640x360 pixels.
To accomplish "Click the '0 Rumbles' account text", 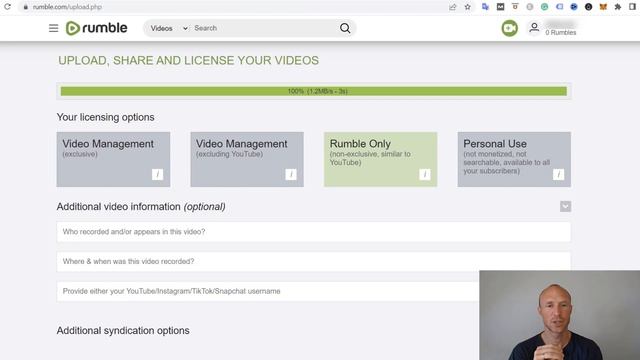I will pyautogui.click(x=561, y=33).
